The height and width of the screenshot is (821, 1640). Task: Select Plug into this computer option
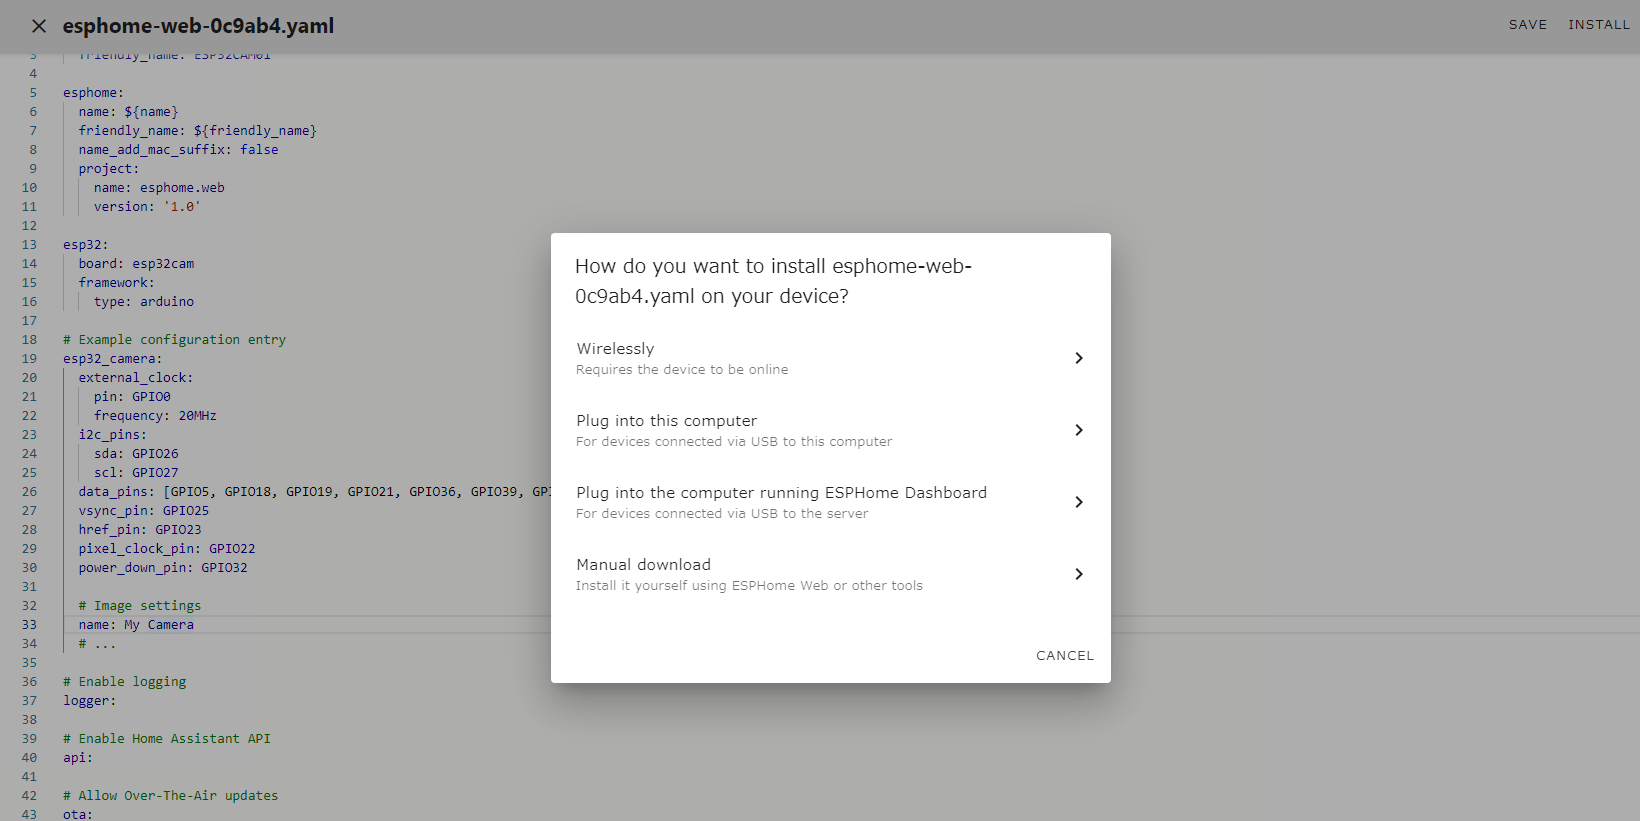830,430
